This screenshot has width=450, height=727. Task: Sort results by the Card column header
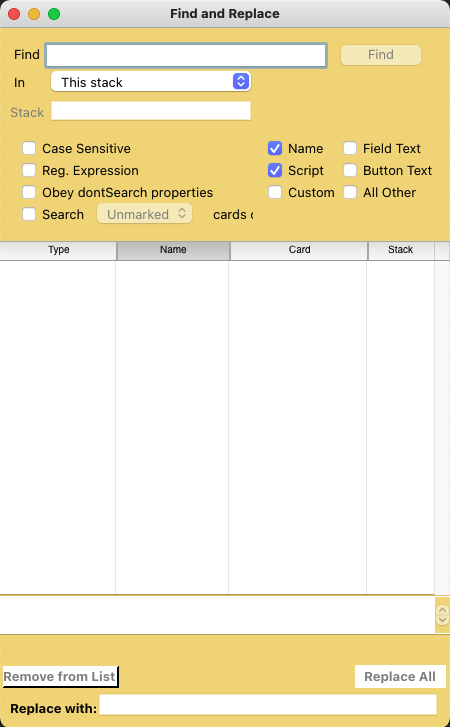click(x=299, y=250)
